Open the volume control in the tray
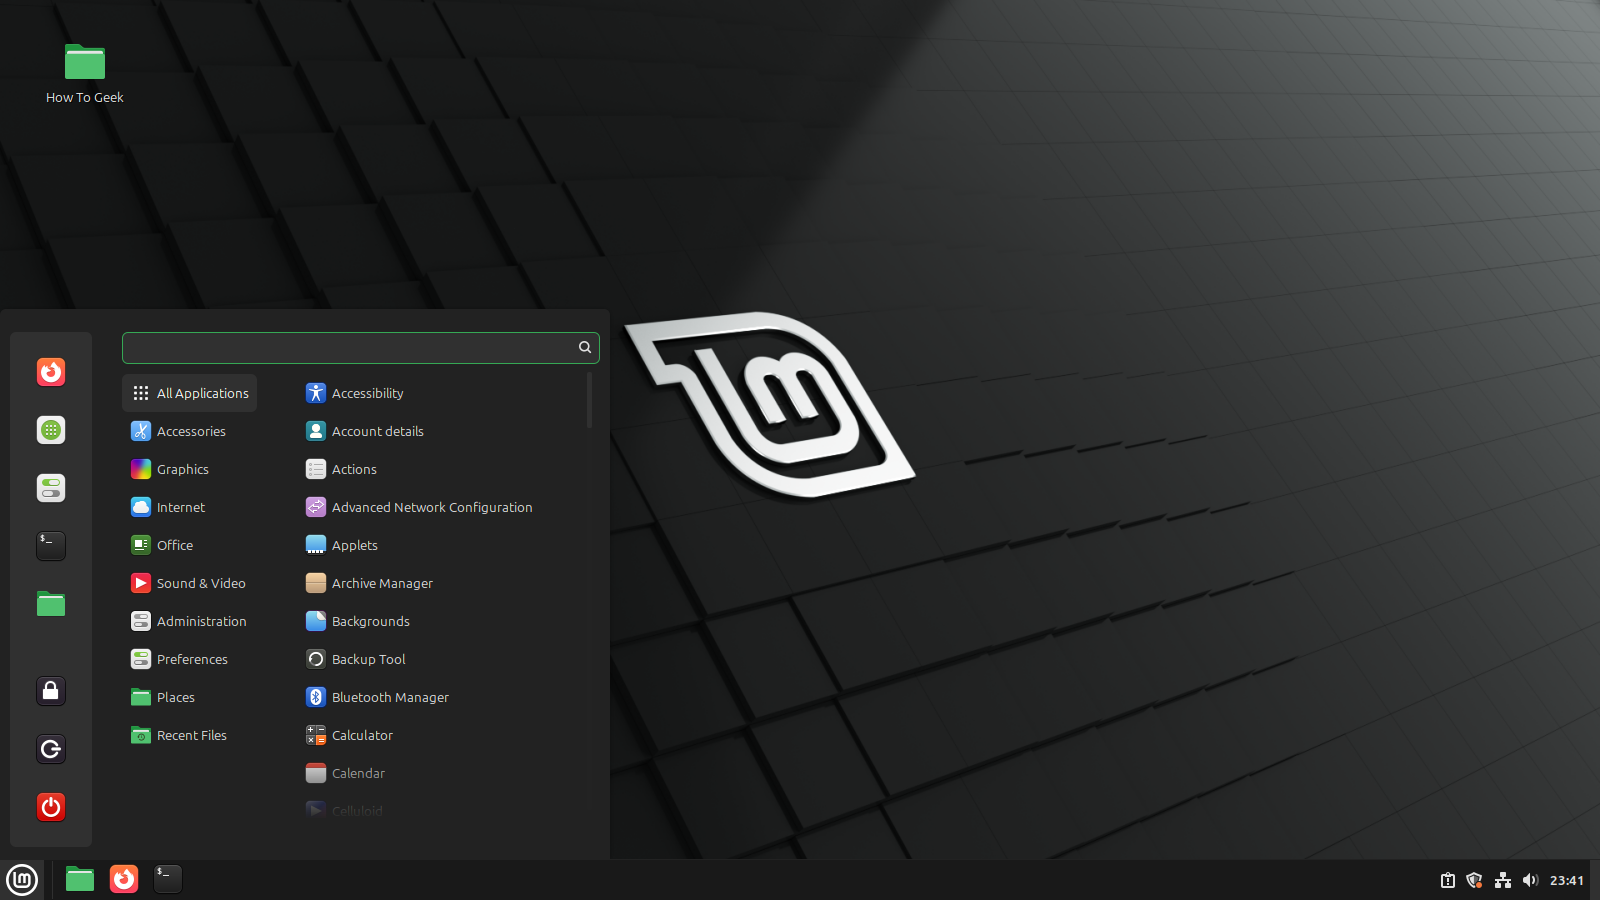 [1531, 880]
